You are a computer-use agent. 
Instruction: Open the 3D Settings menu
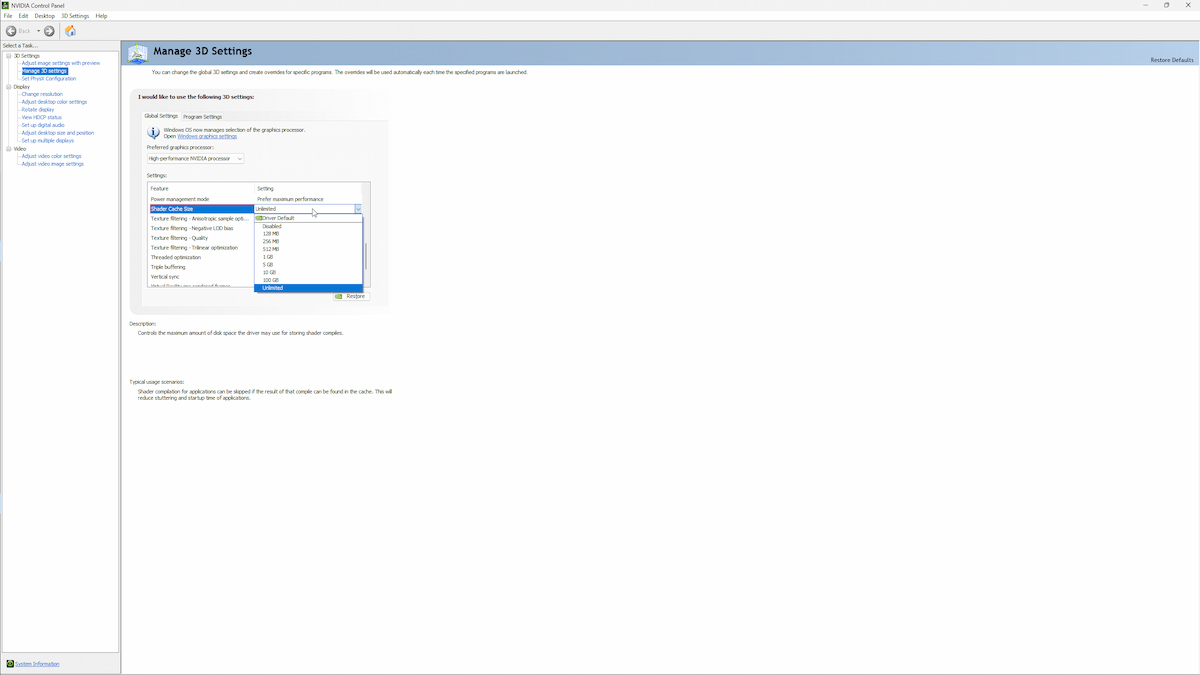(x=75, y=16)
